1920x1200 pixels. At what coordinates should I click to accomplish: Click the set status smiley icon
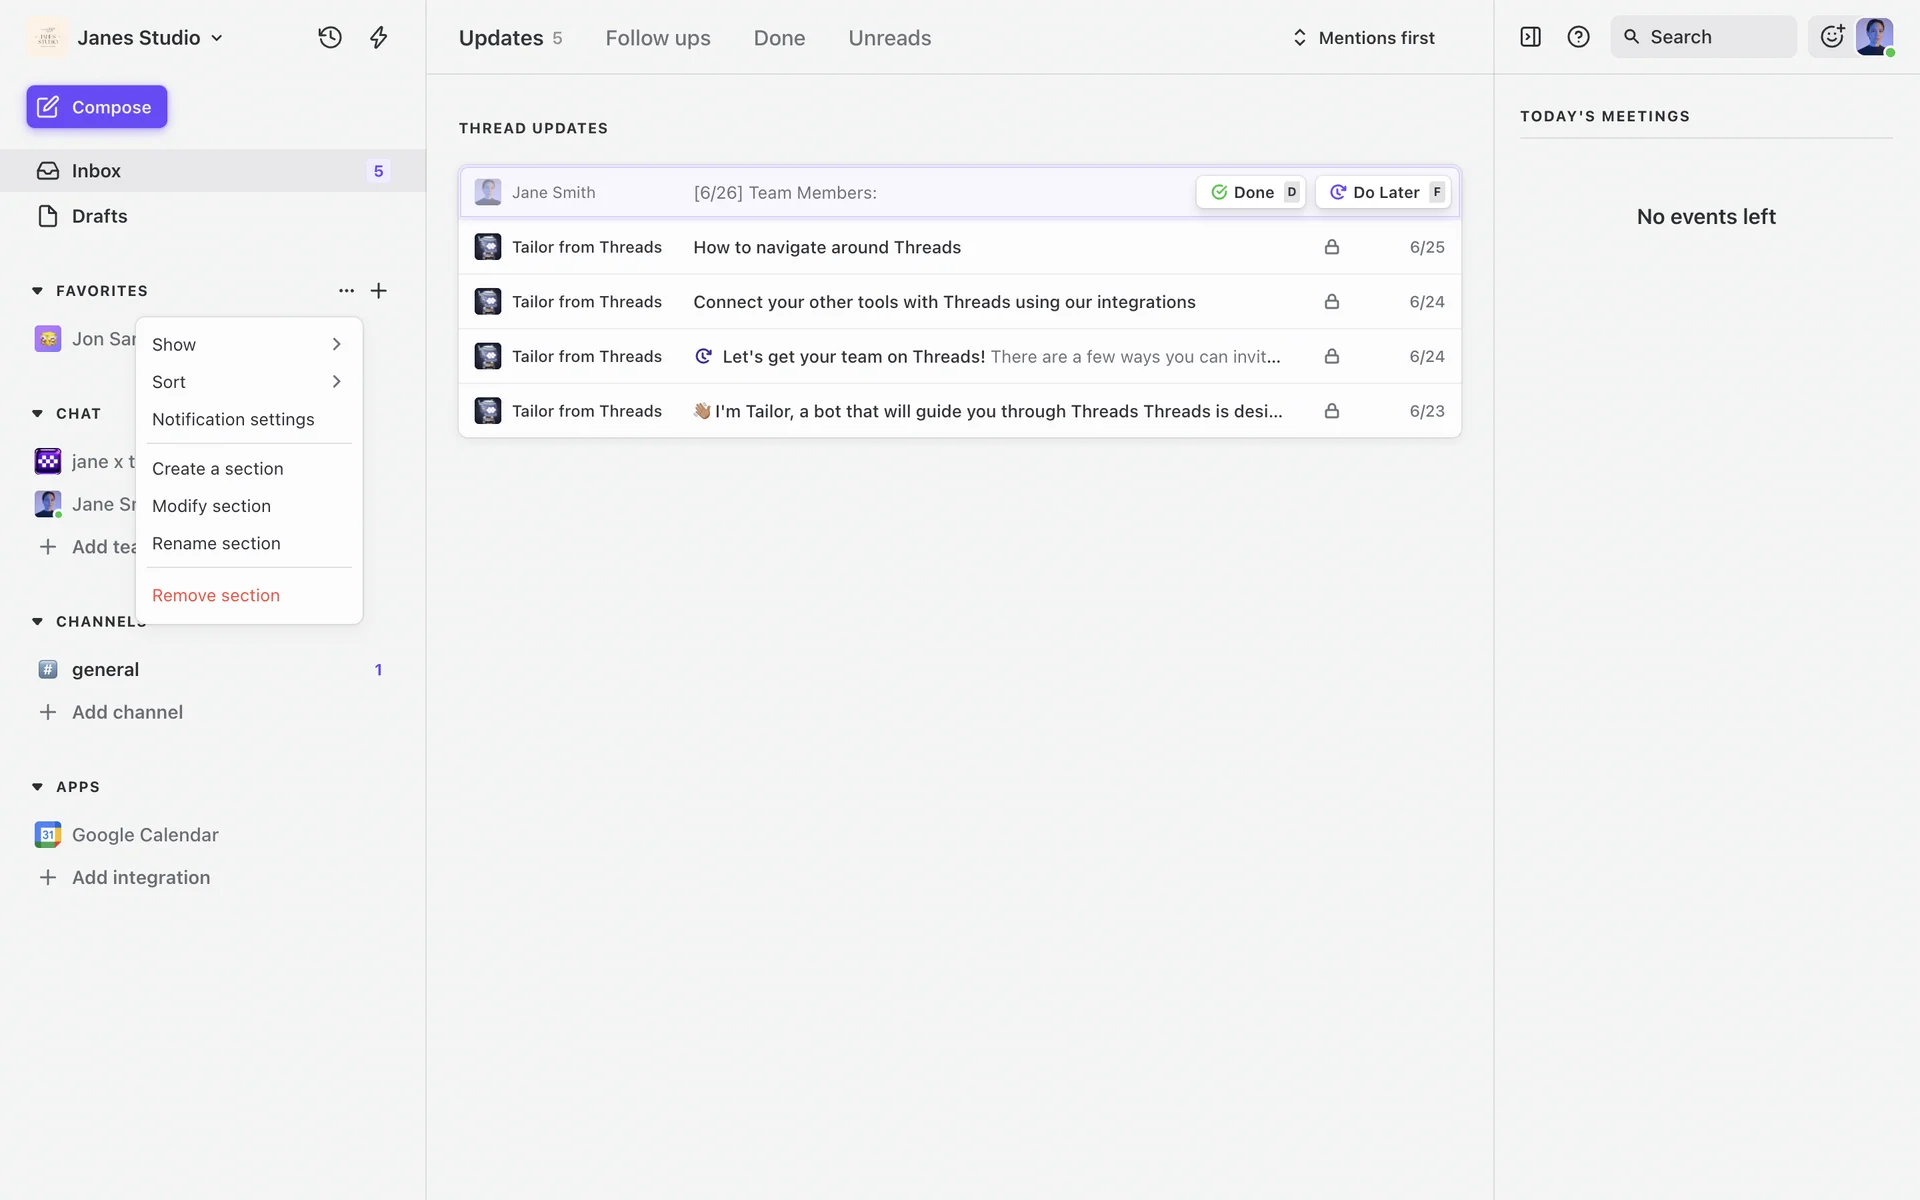coord(1831,37)
